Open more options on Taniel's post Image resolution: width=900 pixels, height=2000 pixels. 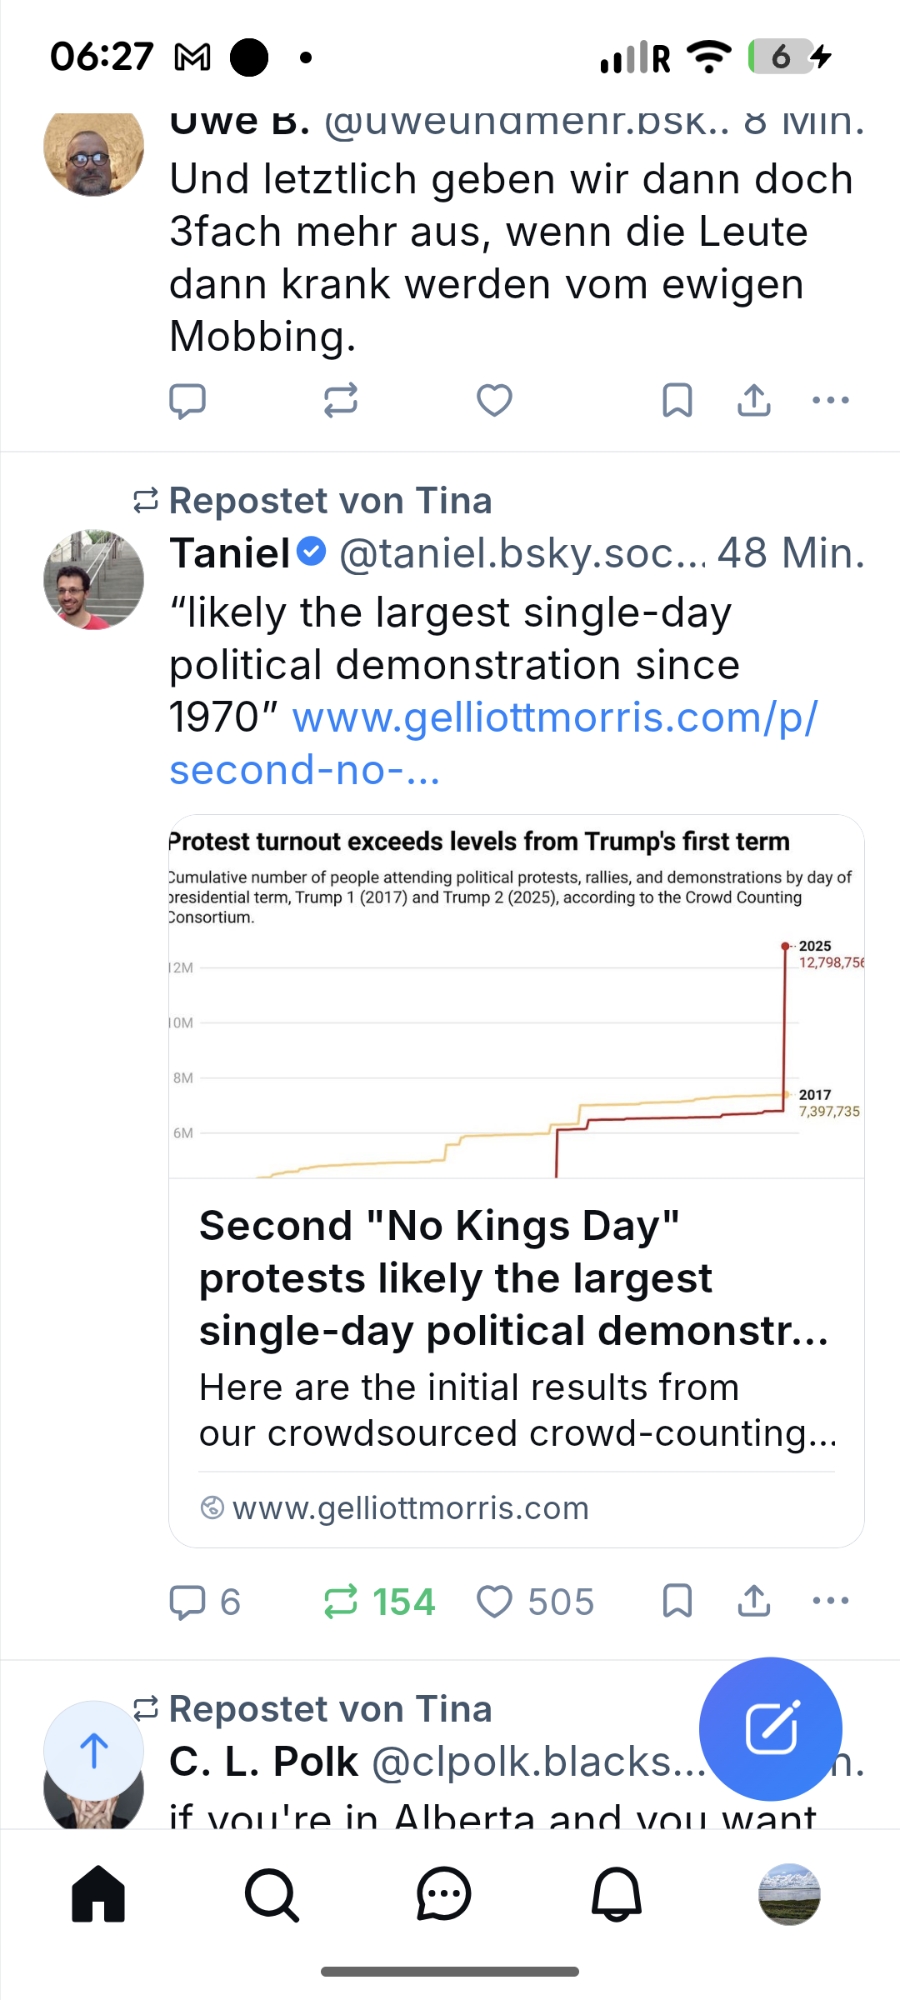pos(830,1601)
